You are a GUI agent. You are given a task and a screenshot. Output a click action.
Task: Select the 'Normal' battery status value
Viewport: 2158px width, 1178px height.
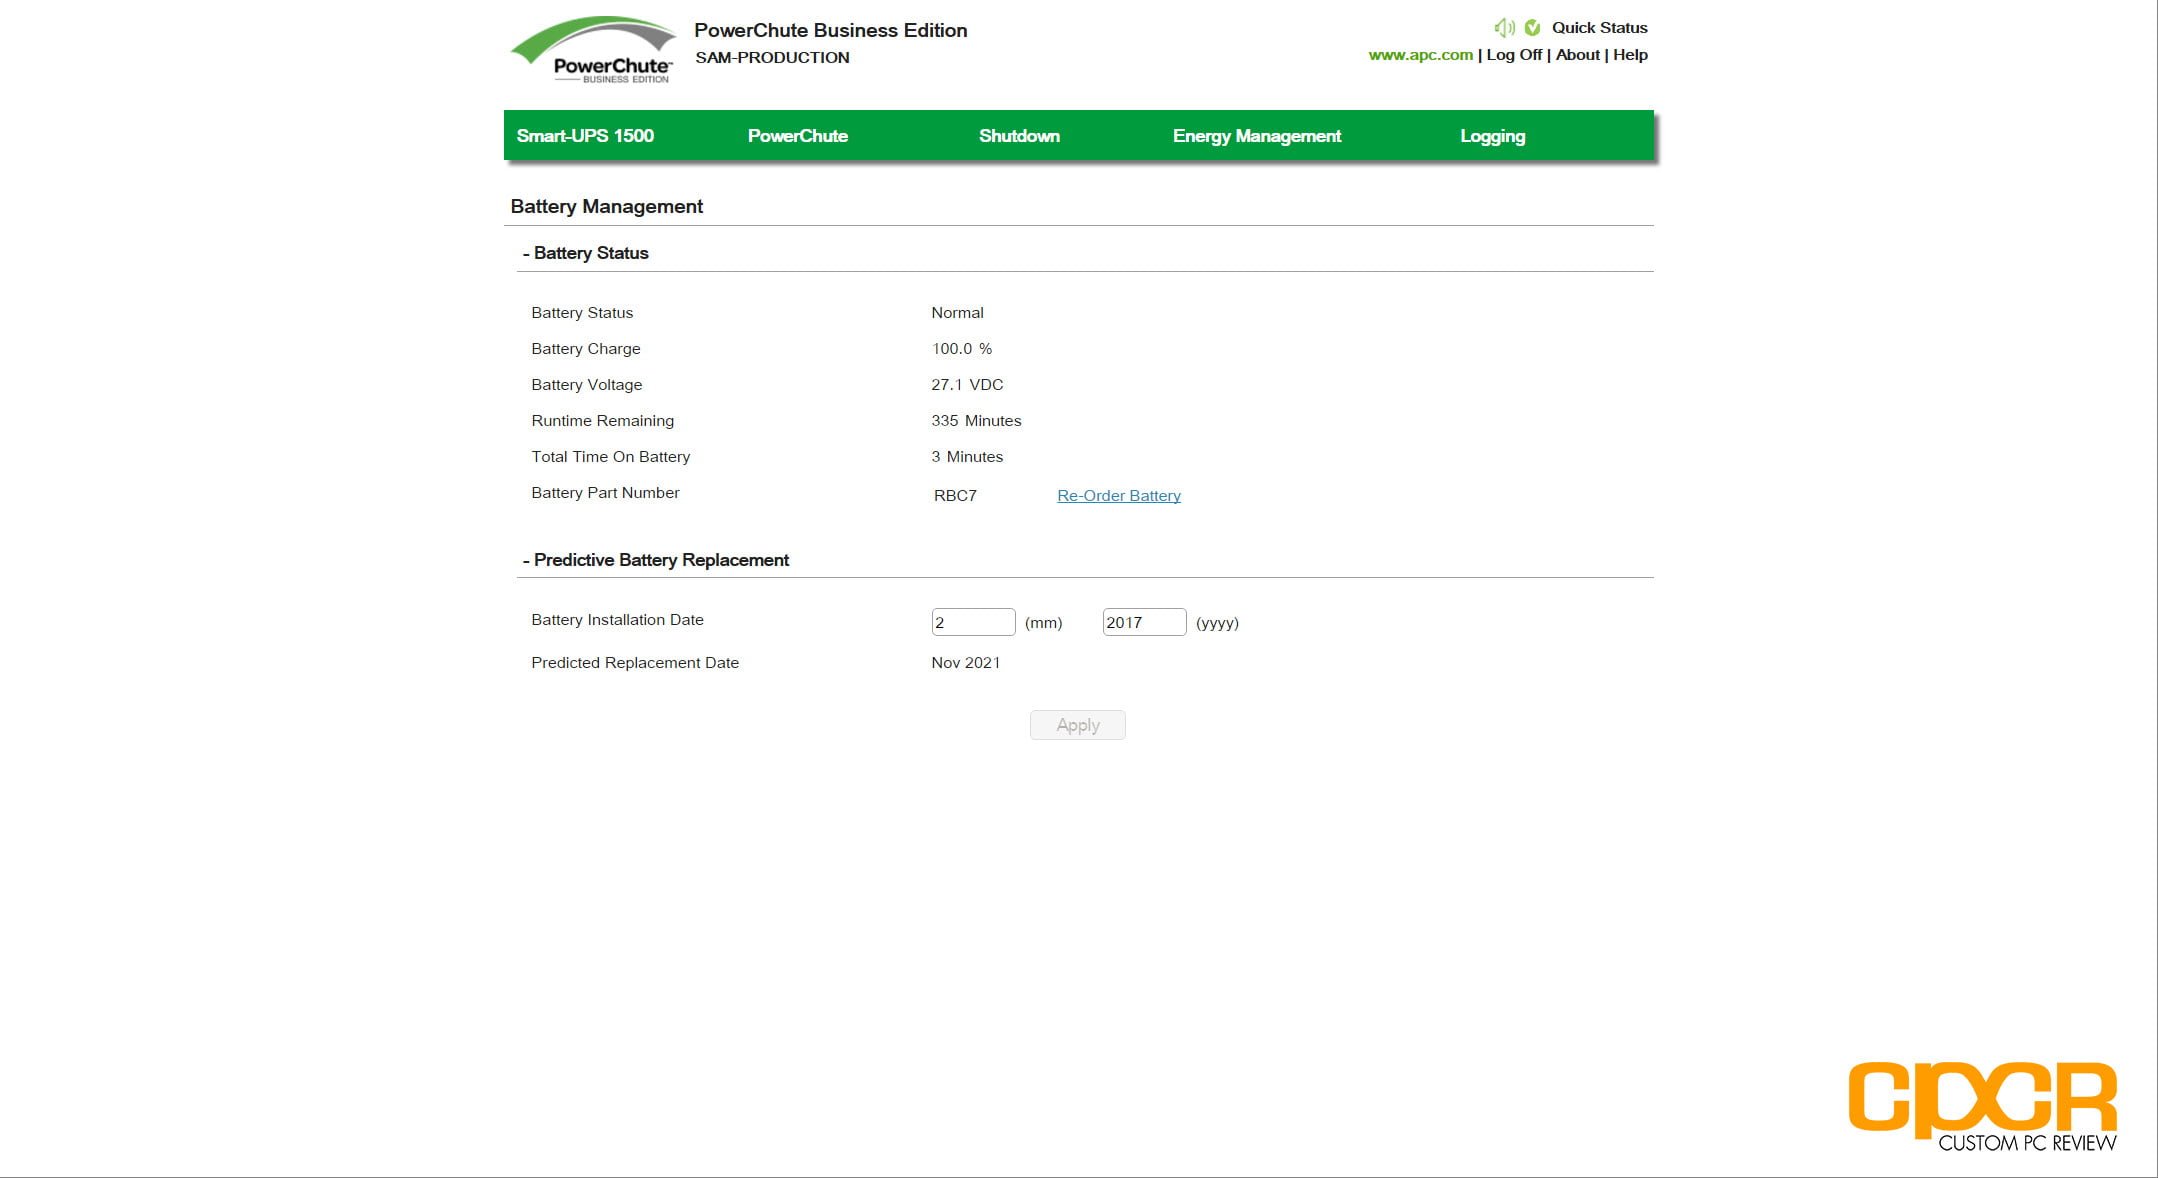click(x=957, y=313)
